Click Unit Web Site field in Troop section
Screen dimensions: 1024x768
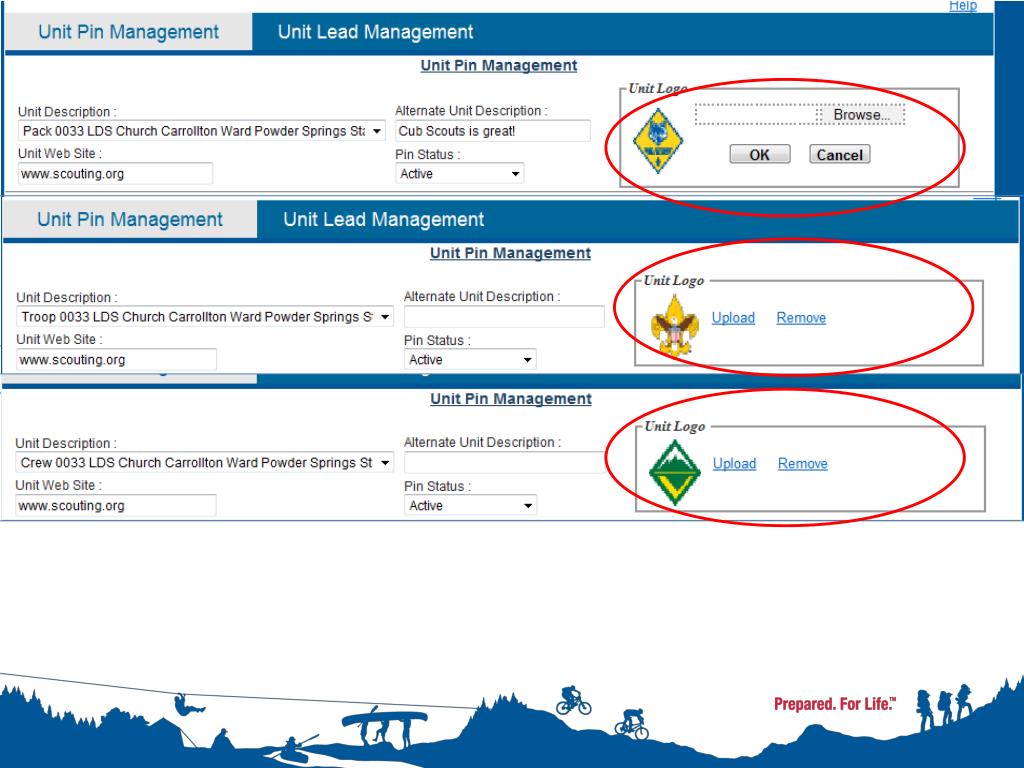[x=117, y=360]
